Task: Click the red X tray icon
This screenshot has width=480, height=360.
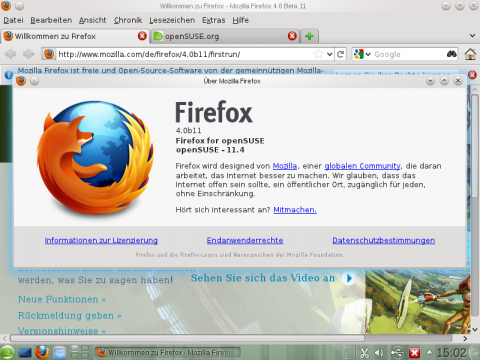Action: [x=414, y=353]
